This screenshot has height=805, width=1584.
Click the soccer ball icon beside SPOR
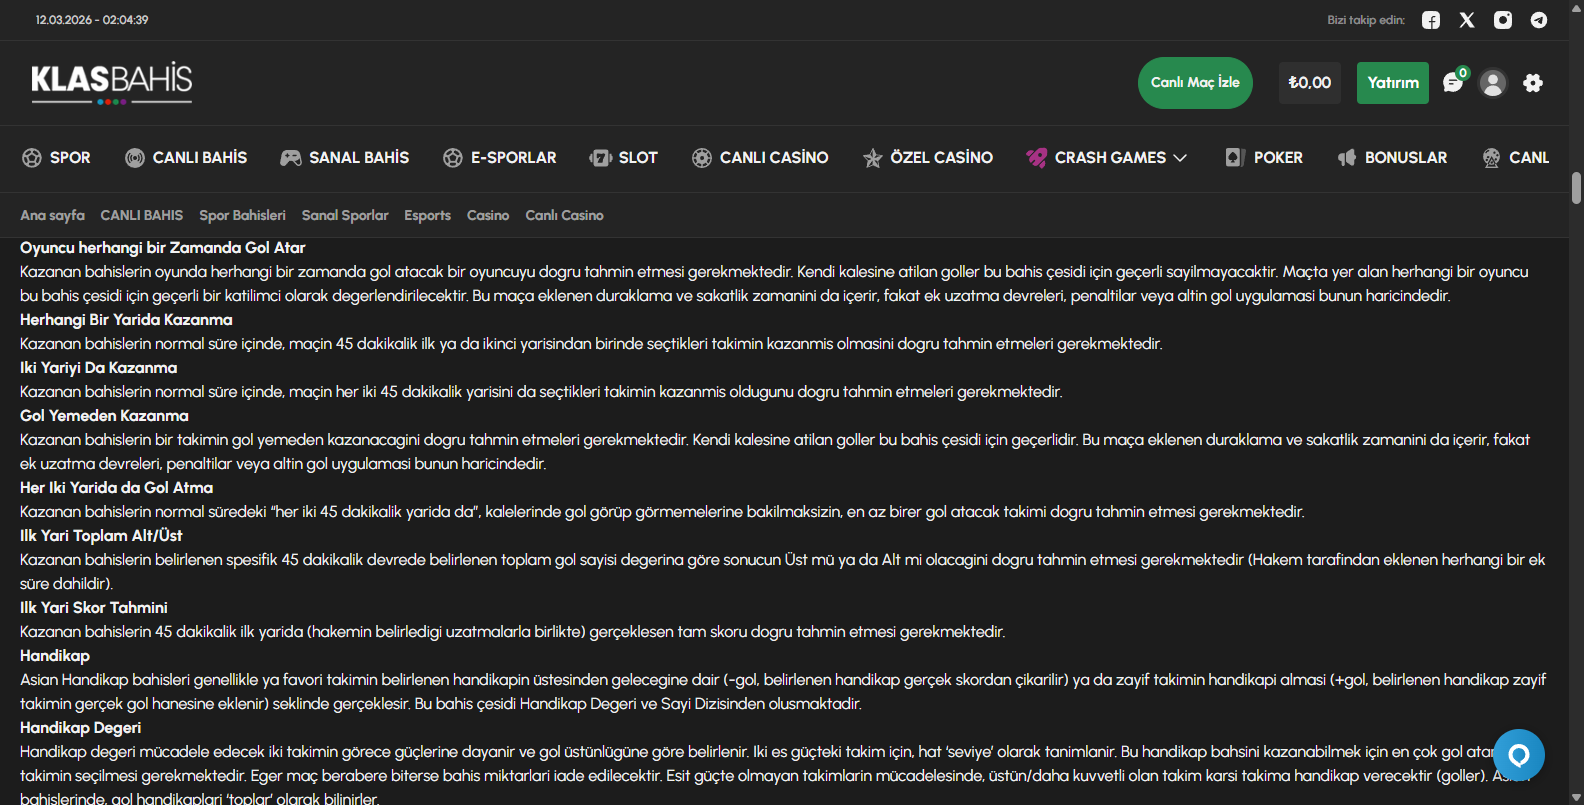[x=32, y=158]
